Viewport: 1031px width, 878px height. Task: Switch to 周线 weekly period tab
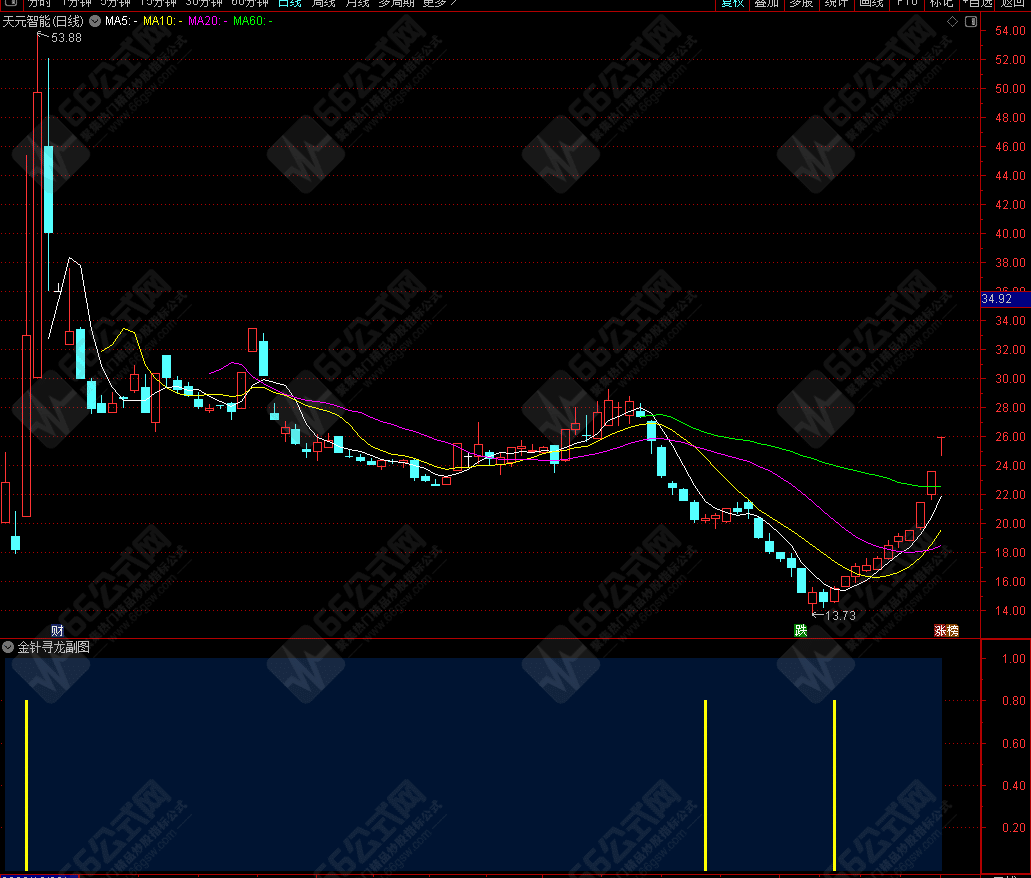[324, 3]
